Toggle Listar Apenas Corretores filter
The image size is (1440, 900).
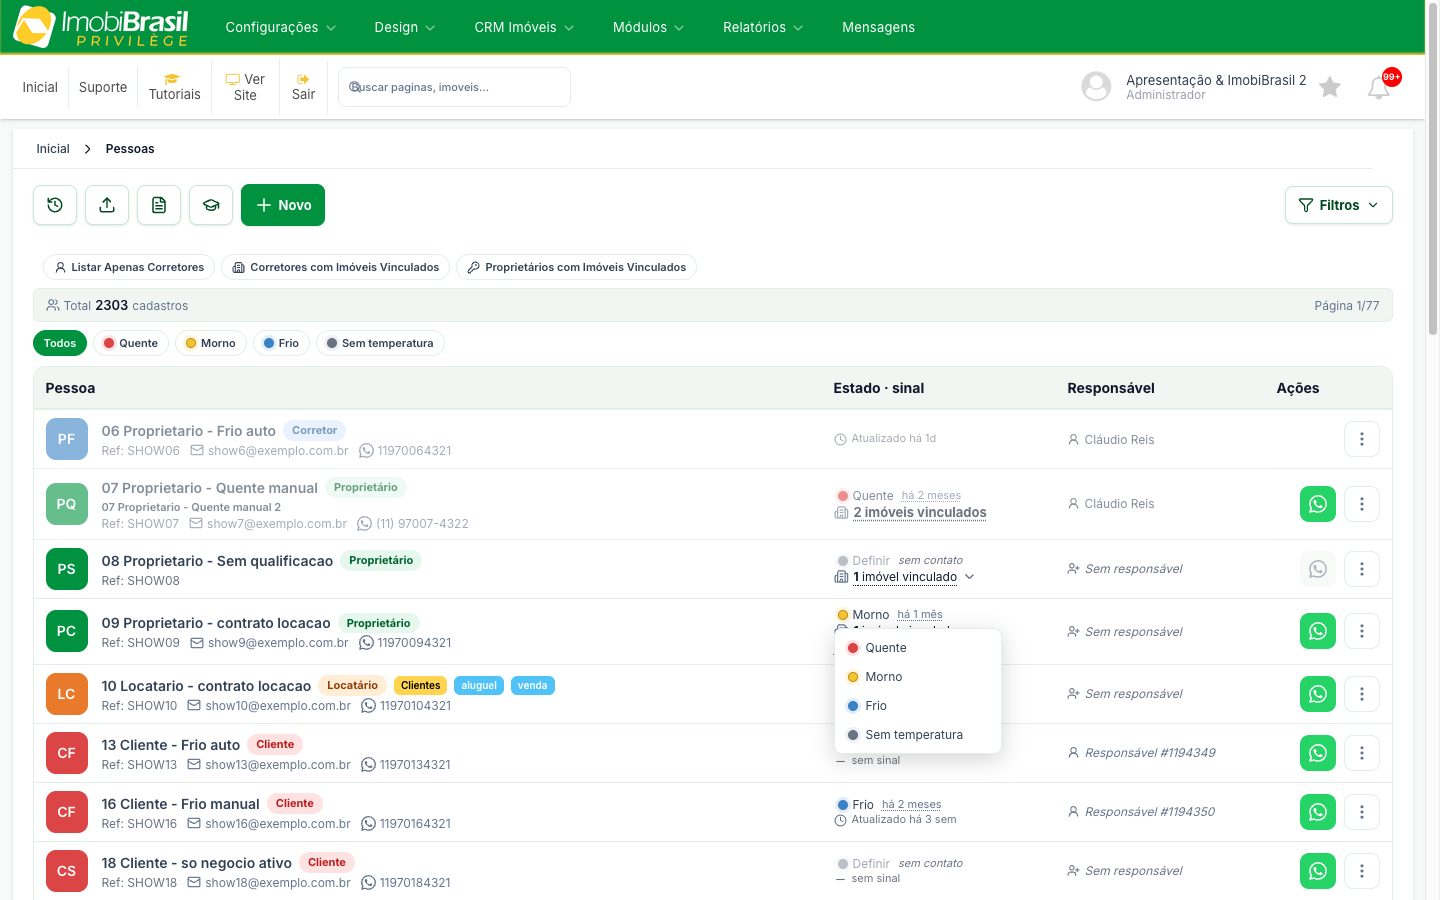tap(129, 267)
